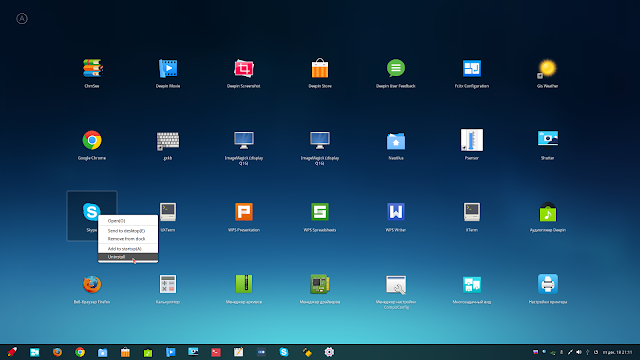
Task: Open WPS Presentation
Action: tap(244, 212)
